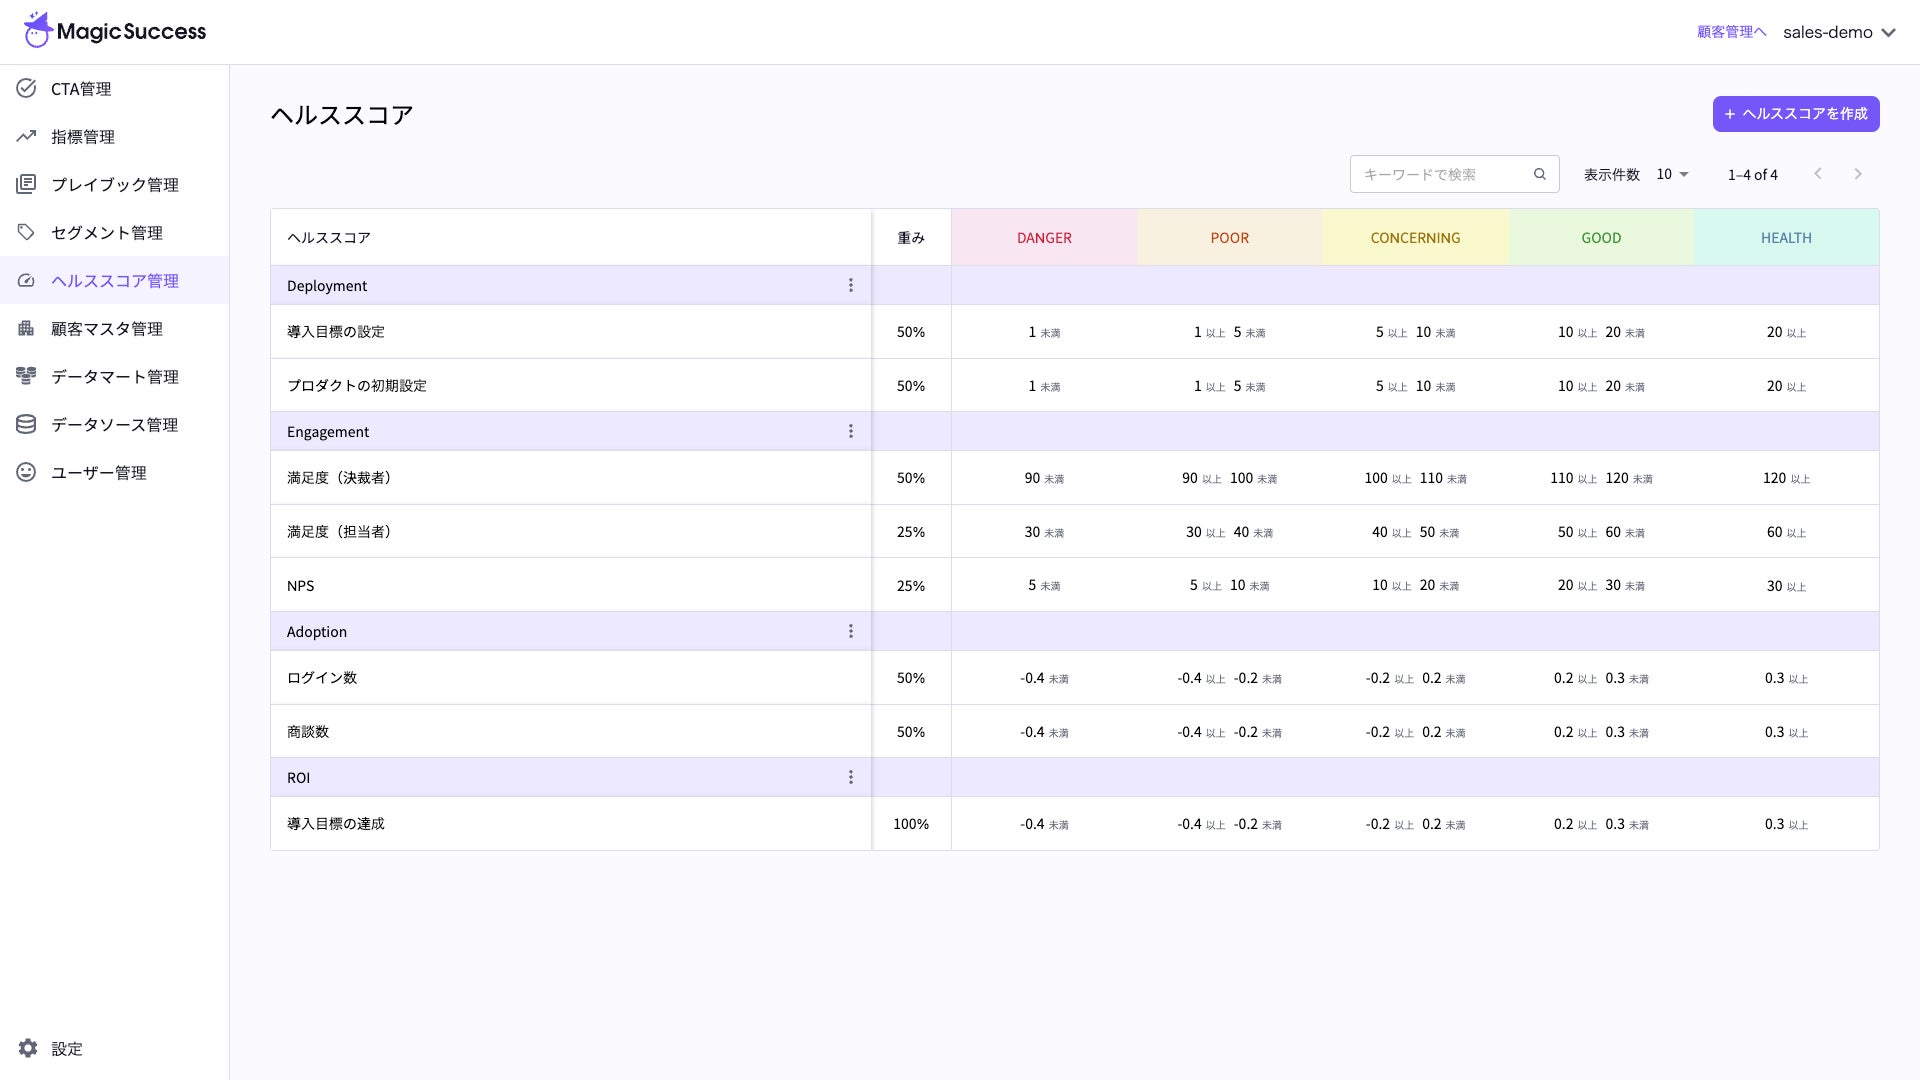Open the Deployment row three-dot menu
Viewport: 1920px width, 1080px height.
click(x=851, y=285)
